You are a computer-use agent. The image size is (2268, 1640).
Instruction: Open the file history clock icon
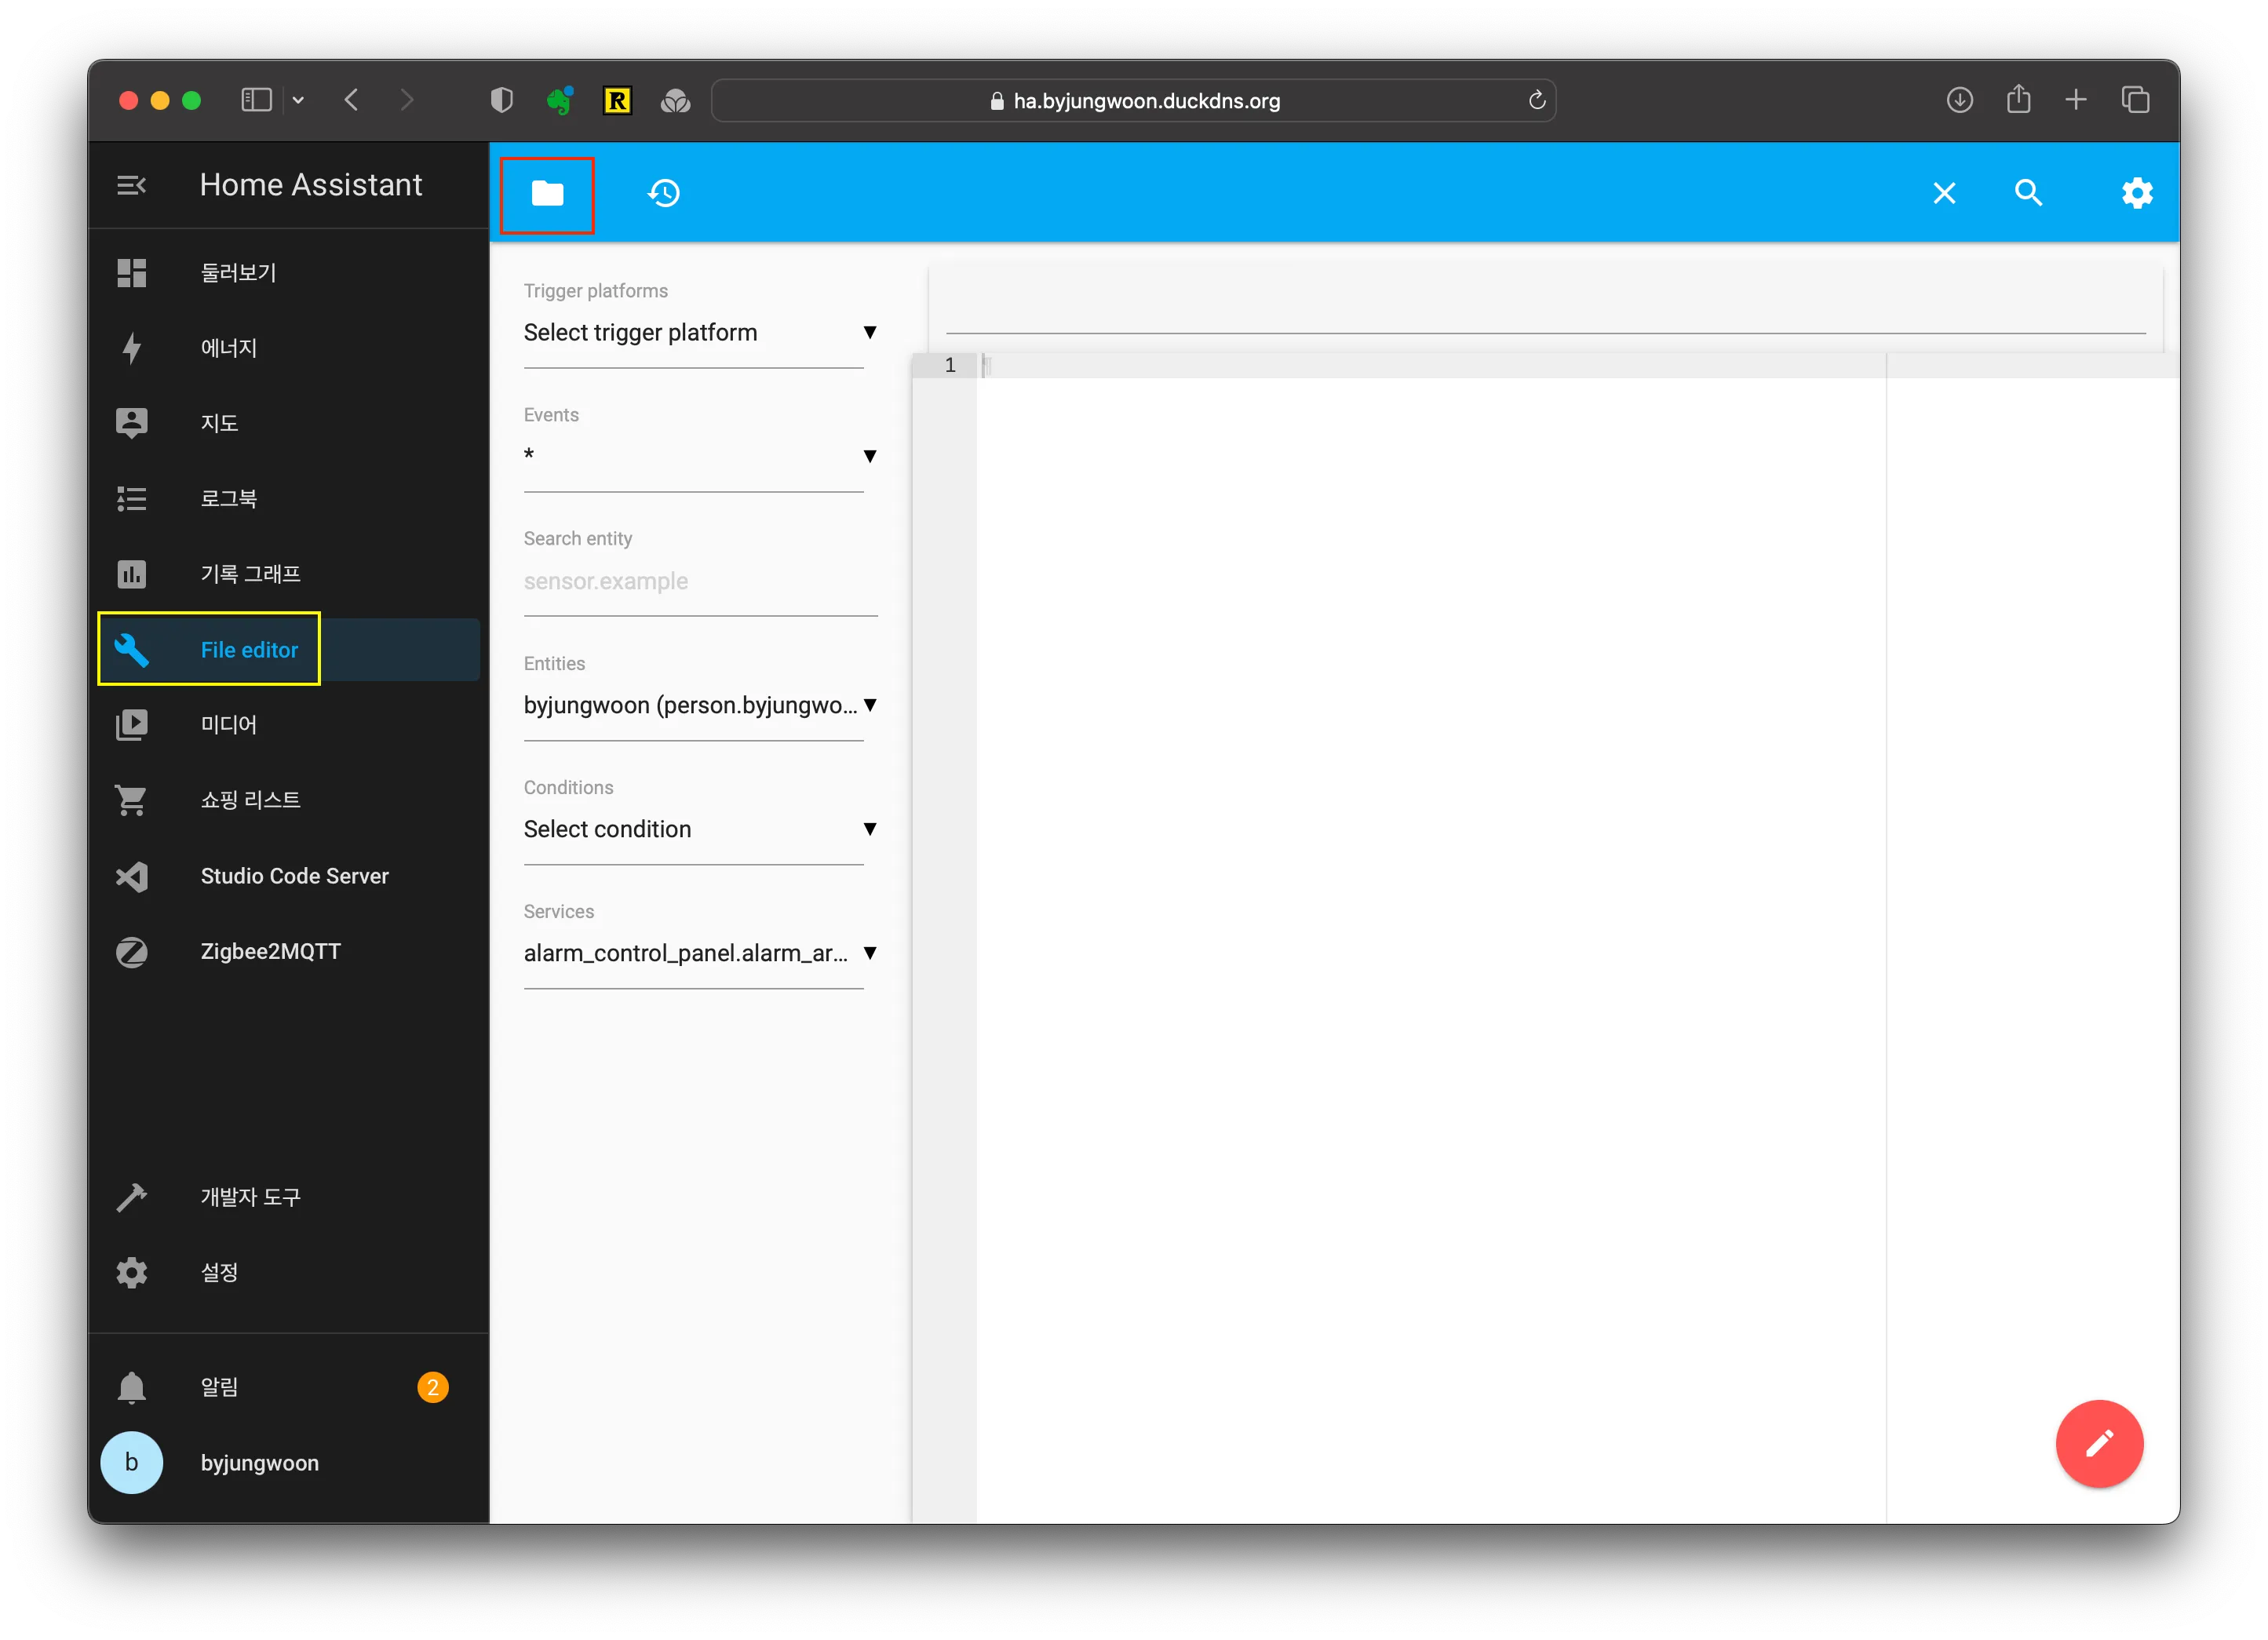tap(664, 193)
